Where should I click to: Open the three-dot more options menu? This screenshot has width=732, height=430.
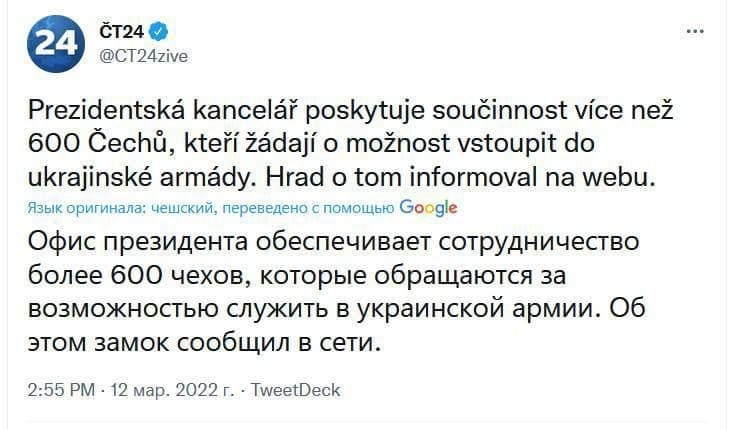point(695,31)
